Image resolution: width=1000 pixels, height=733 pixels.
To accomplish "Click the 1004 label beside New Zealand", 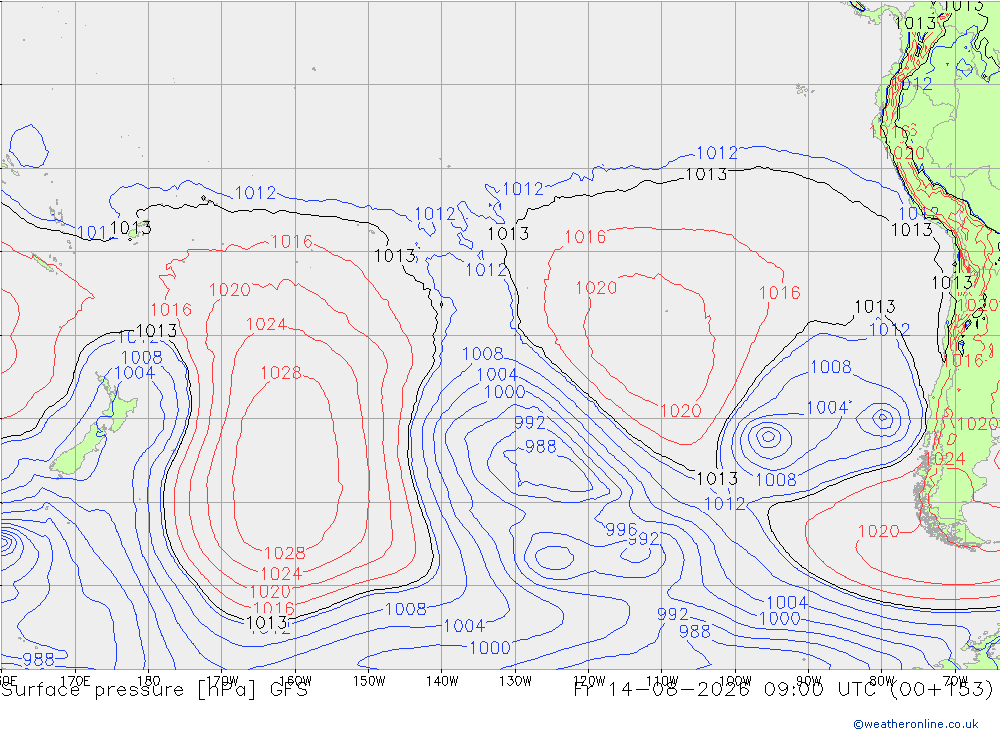I will pyautogui.click(x=135, y=373).
